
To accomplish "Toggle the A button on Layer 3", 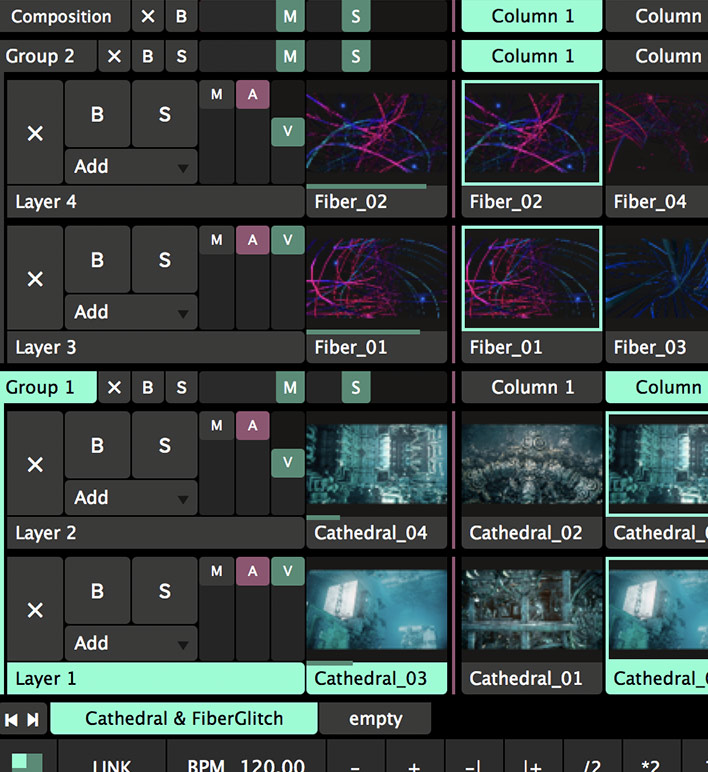I will pyautogui.click(x=253, y=240).
